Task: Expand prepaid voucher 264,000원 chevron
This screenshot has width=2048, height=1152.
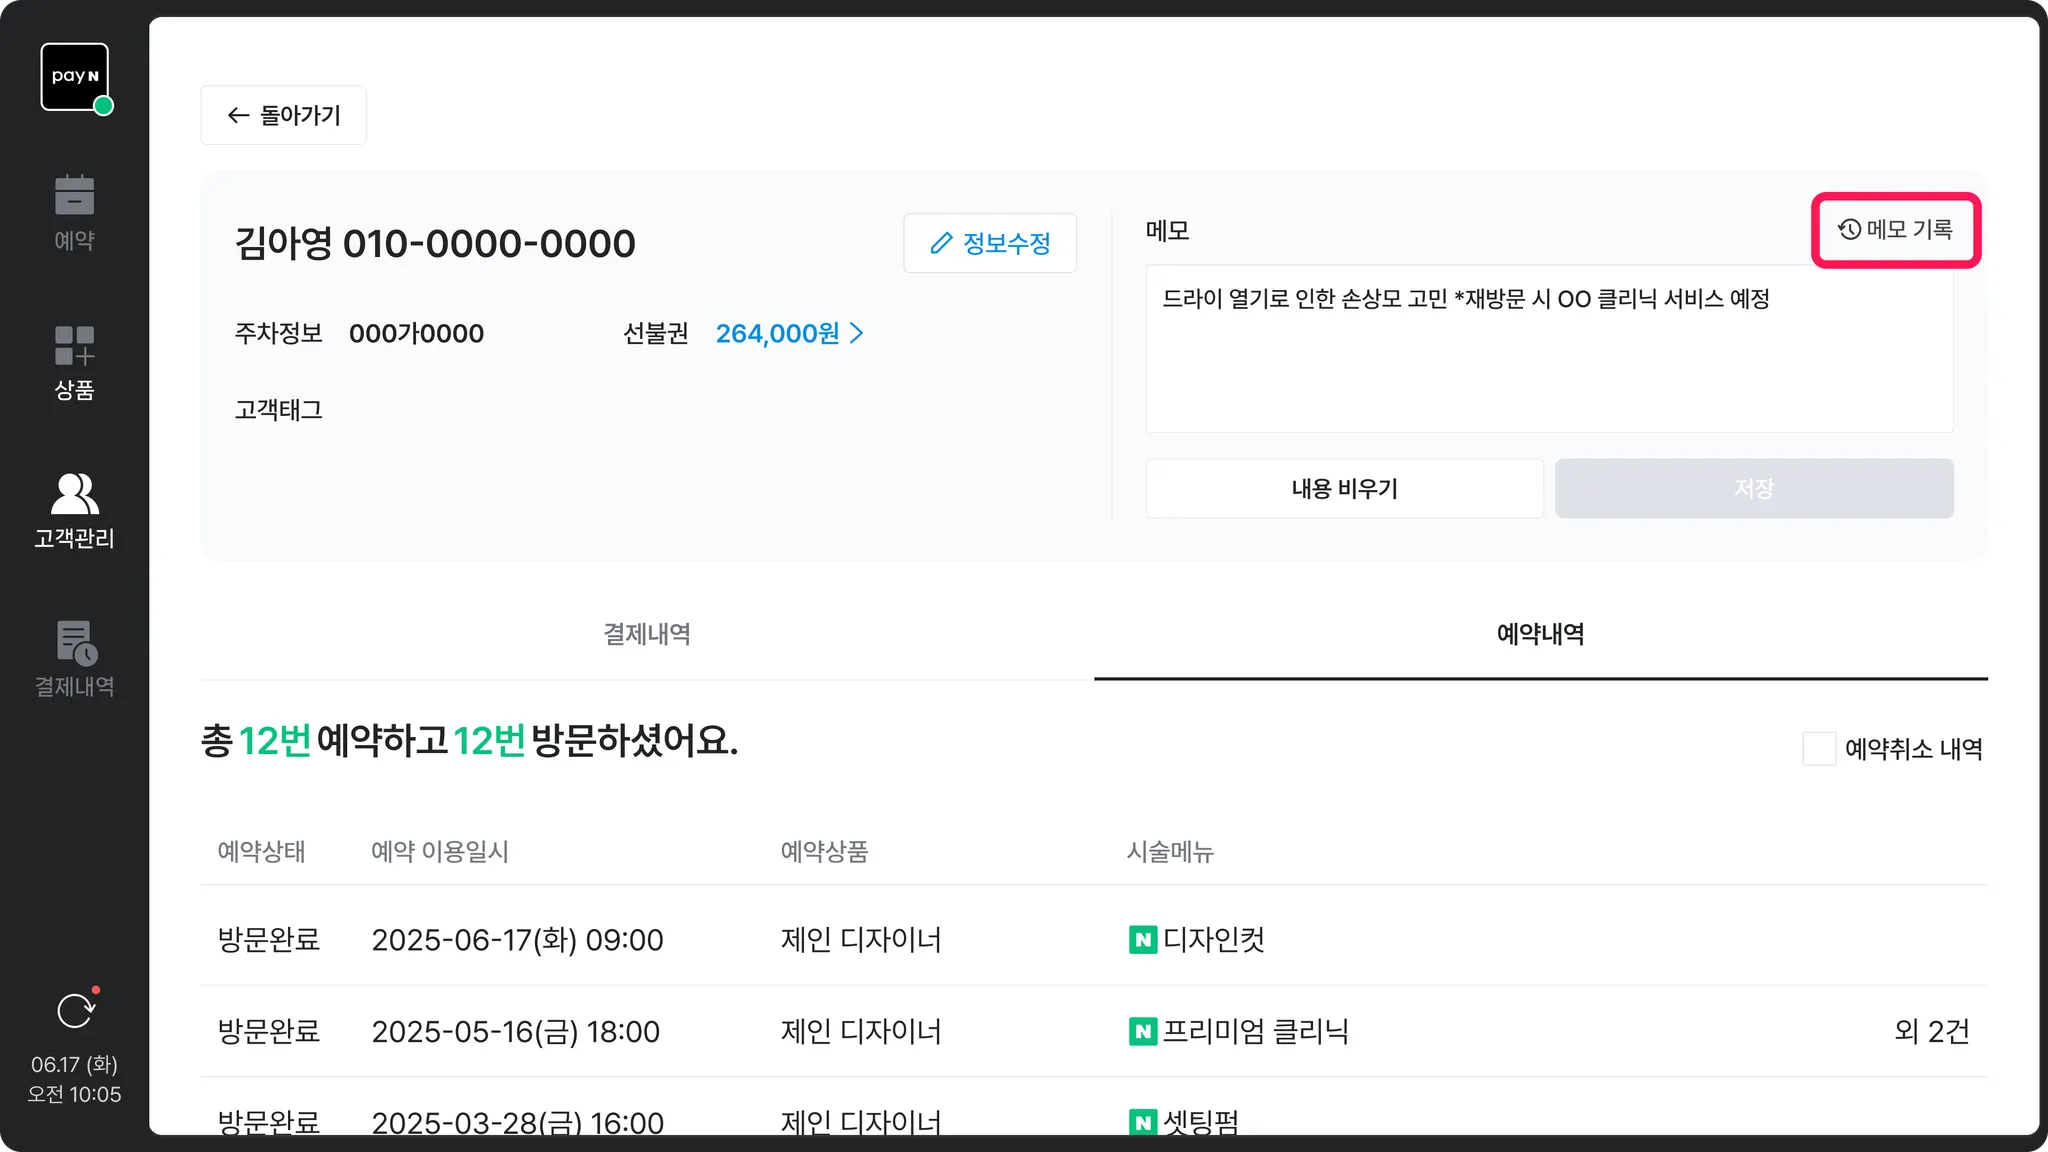Action: point(857,333)
